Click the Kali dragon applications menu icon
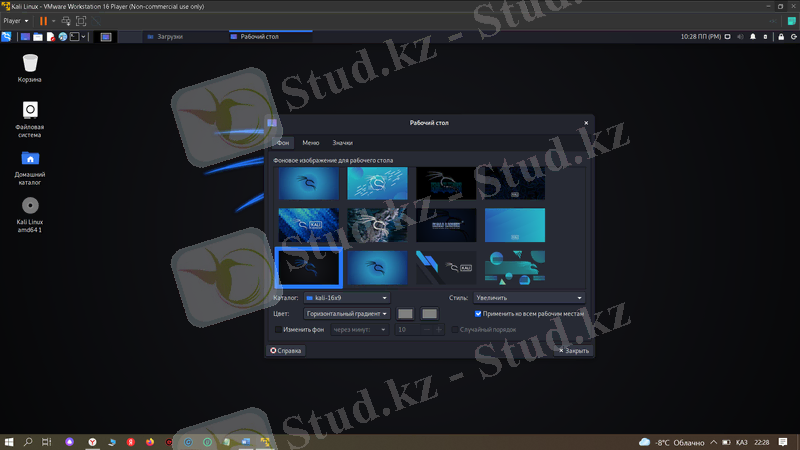Image resolution: width=800 pixels, height=450 pixels. 8,37
